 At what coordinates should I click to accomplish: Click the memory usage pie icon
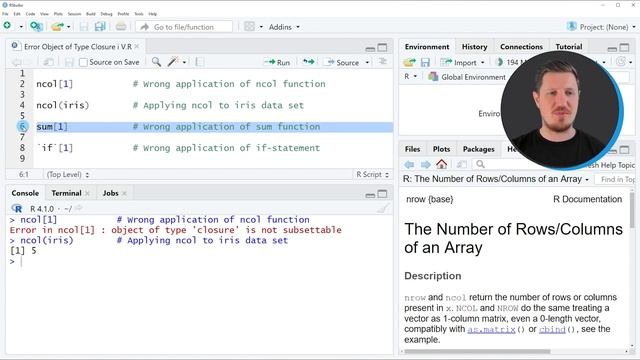499,62
